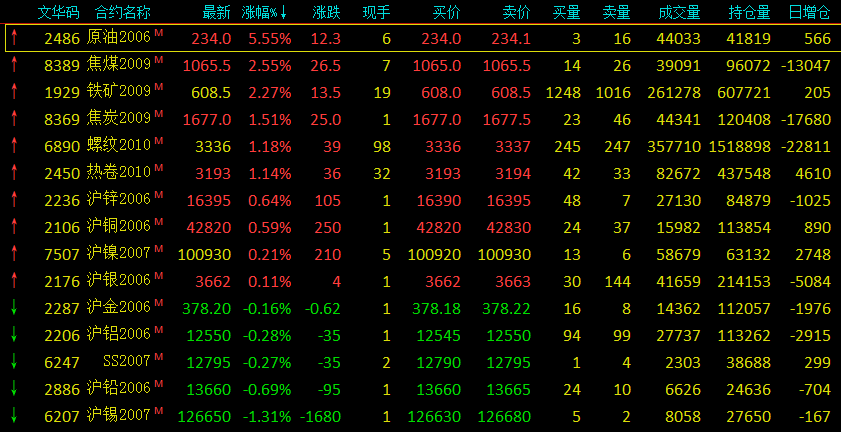
Task: Click the red up arrow for 焦煤2009
Action: pyautogui.click(x=14, y=65)
